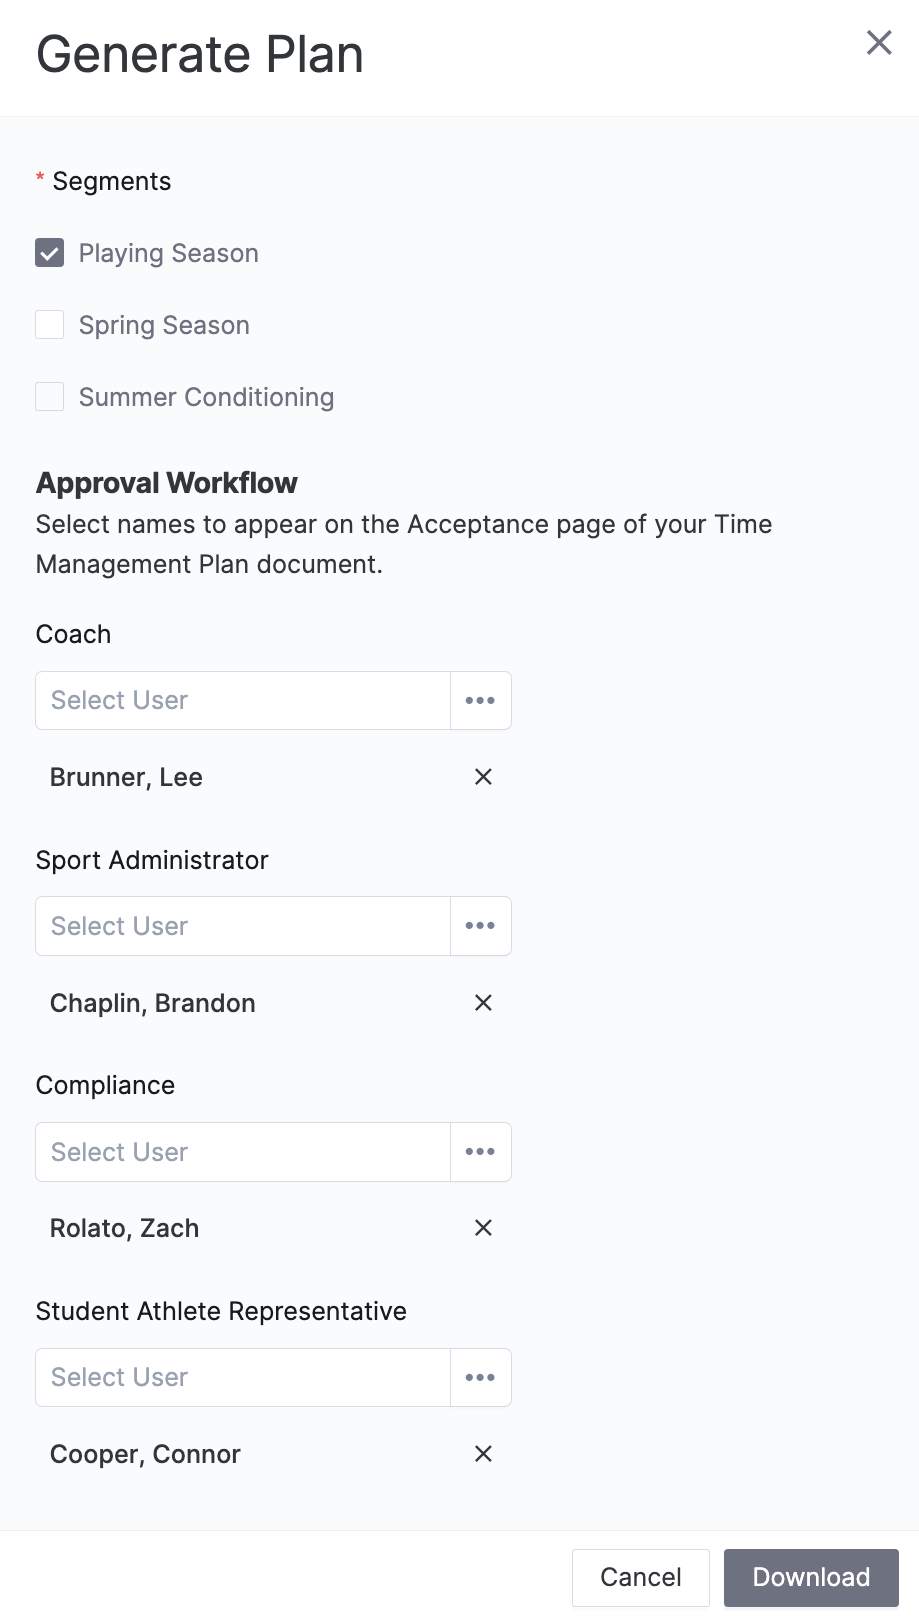Remove Cooper, Connor from Student Athlete Representative

pyautogui.click(x=483, y=1454)
